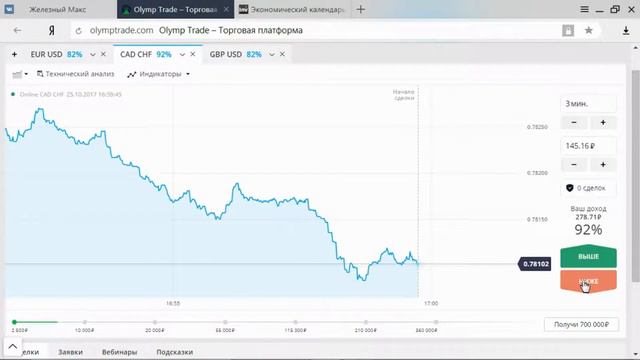Place a НИЖЕ (down) trade
Viewport: 640px width, 360px height.
pyautogui.click(x=589, y=281)
